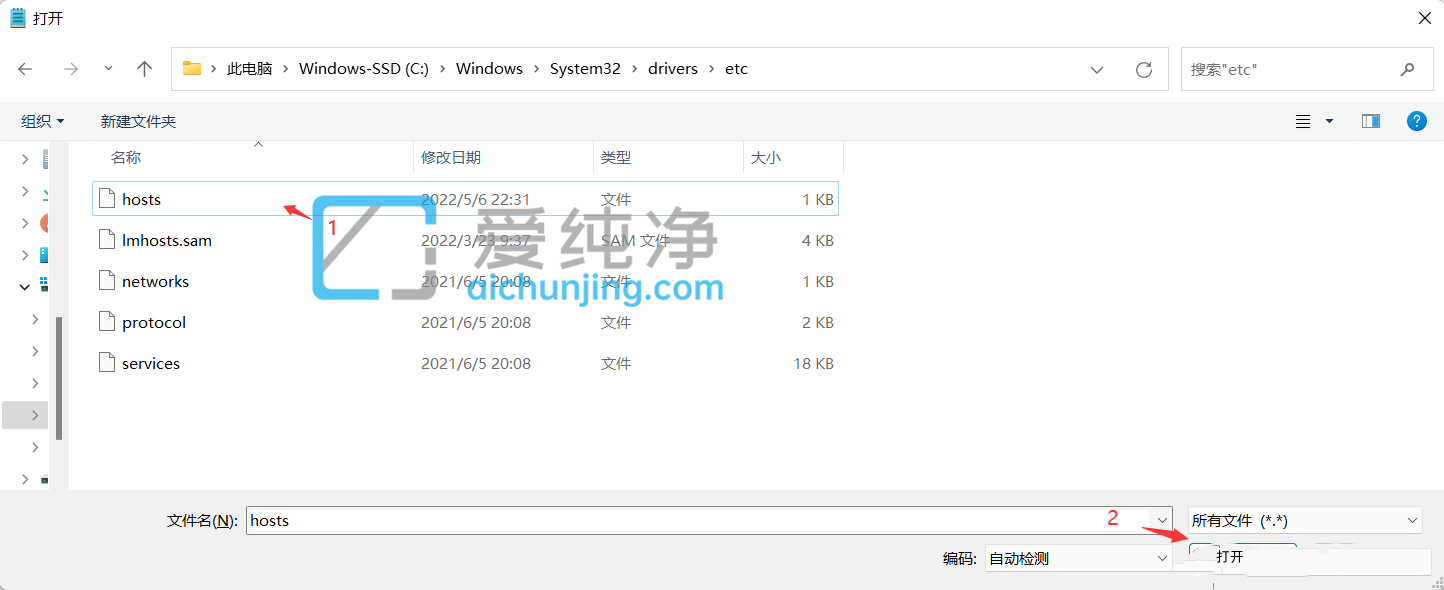The width and height of the screenshot is (1444, 590).
Task: Click the yellow folder icon in address bar
Action: pos(191,68)
